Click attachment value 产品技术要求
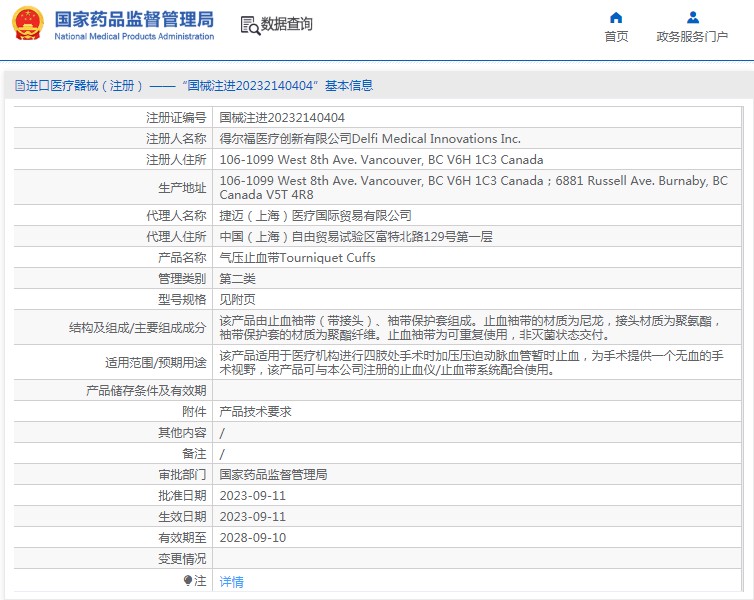This screenshot has height=600, width=754. (255, 412)
